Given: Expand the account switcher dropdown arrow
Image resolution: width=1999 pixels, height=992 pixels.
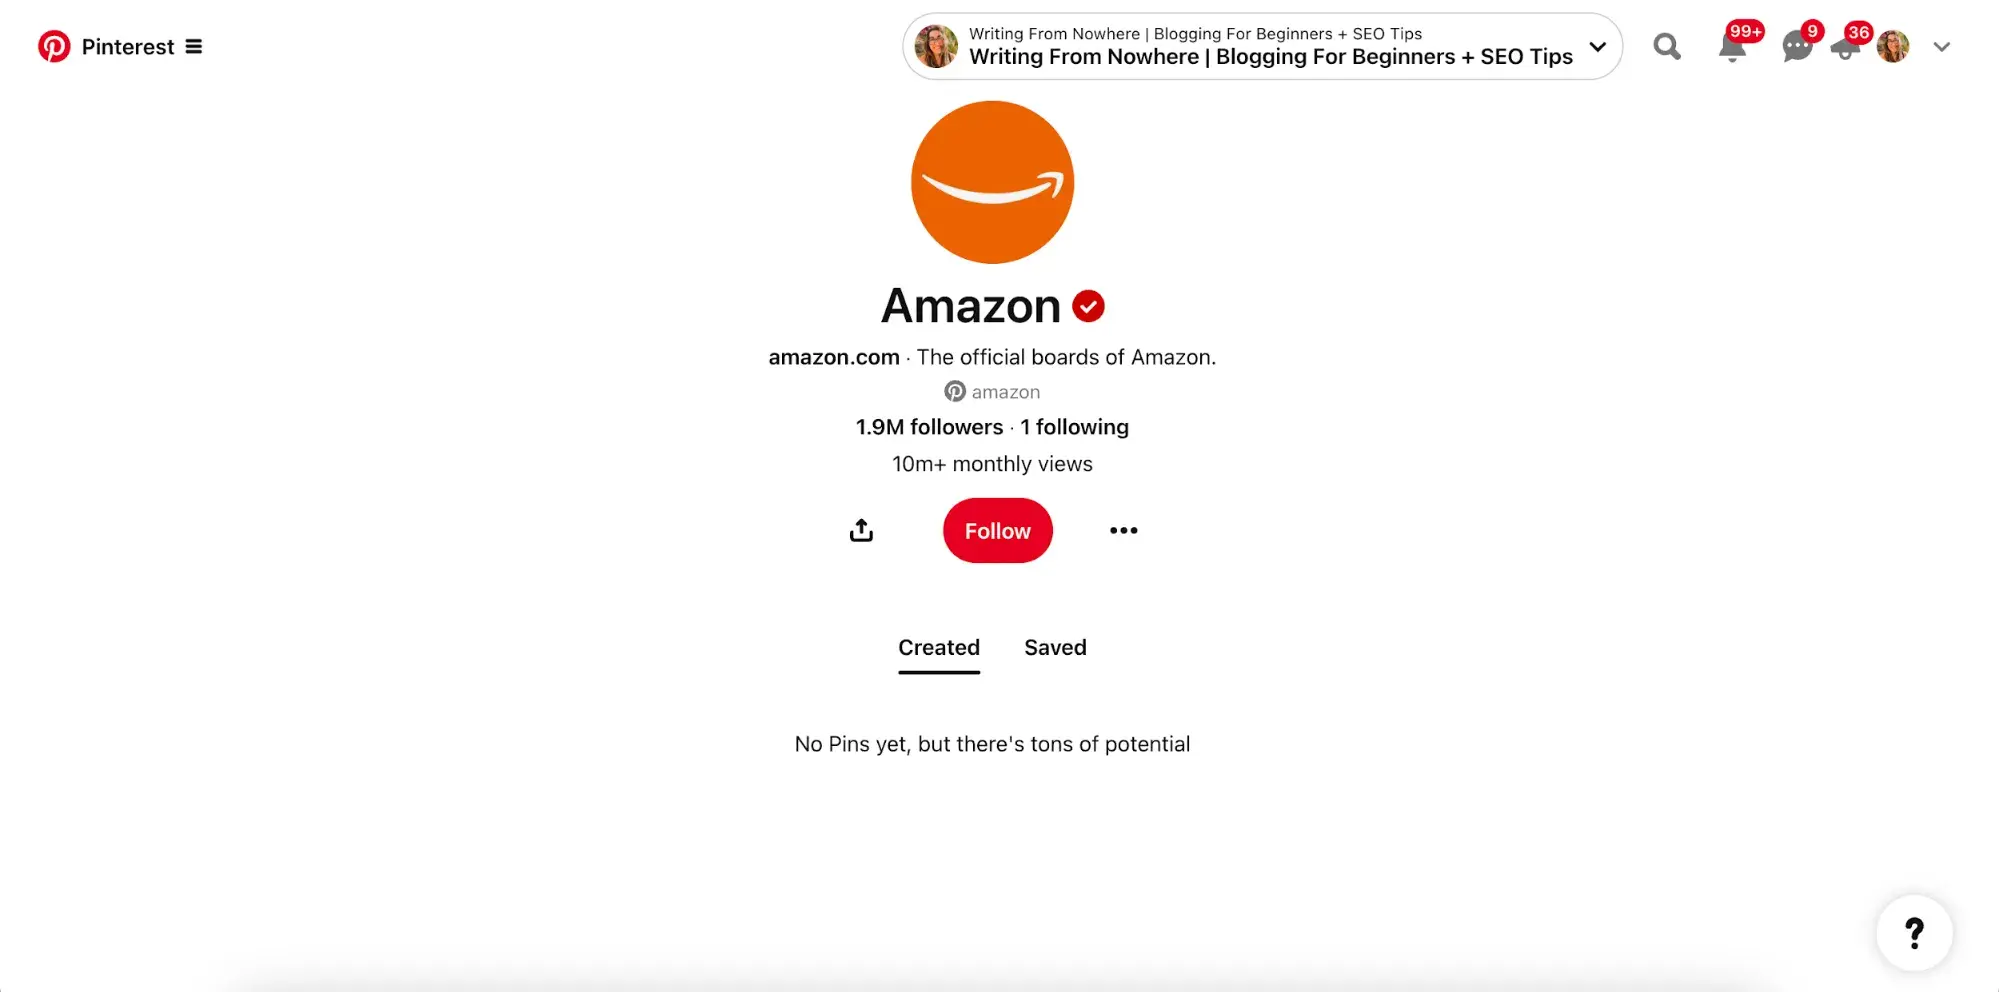Looking at the screenshot, I should (1598, 47).
